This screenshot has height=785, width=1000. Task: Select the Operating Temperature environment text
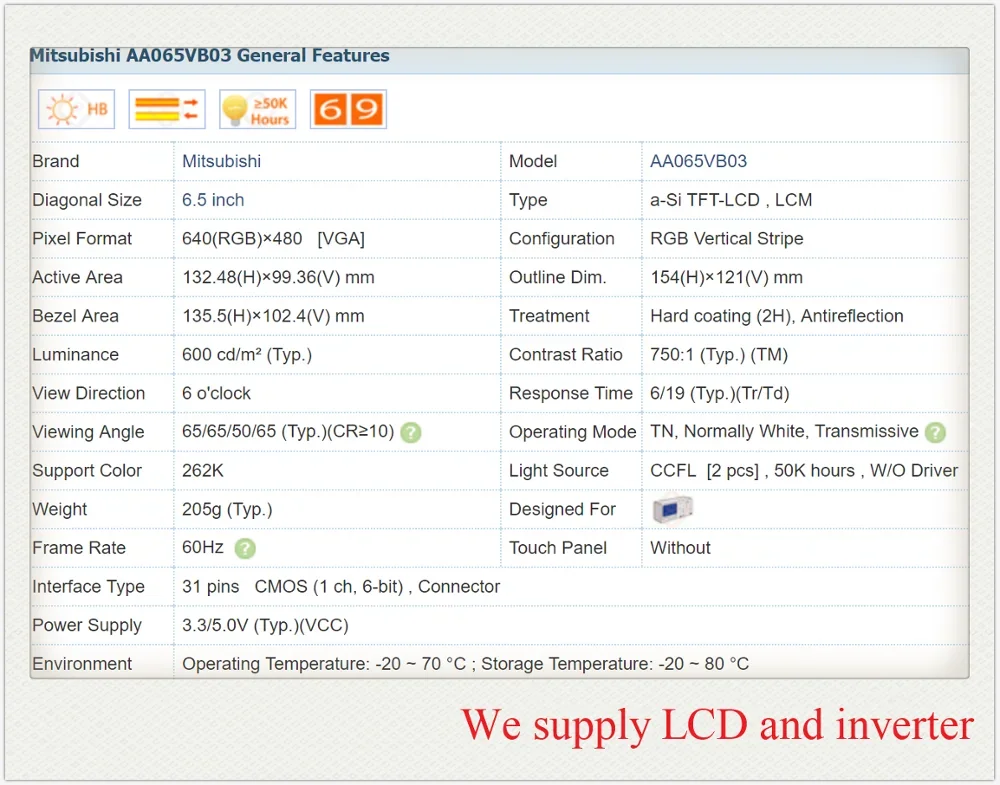466,664
